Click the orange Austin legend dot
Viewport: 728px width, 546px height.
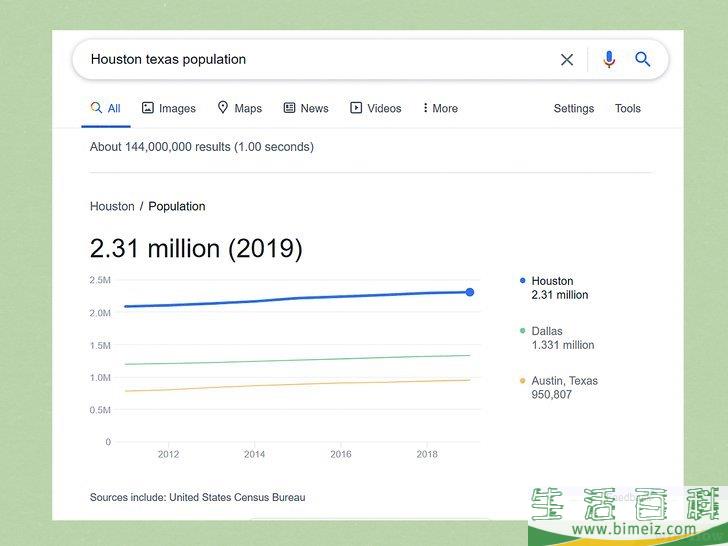pyautogui.click(x=522, y=381)
